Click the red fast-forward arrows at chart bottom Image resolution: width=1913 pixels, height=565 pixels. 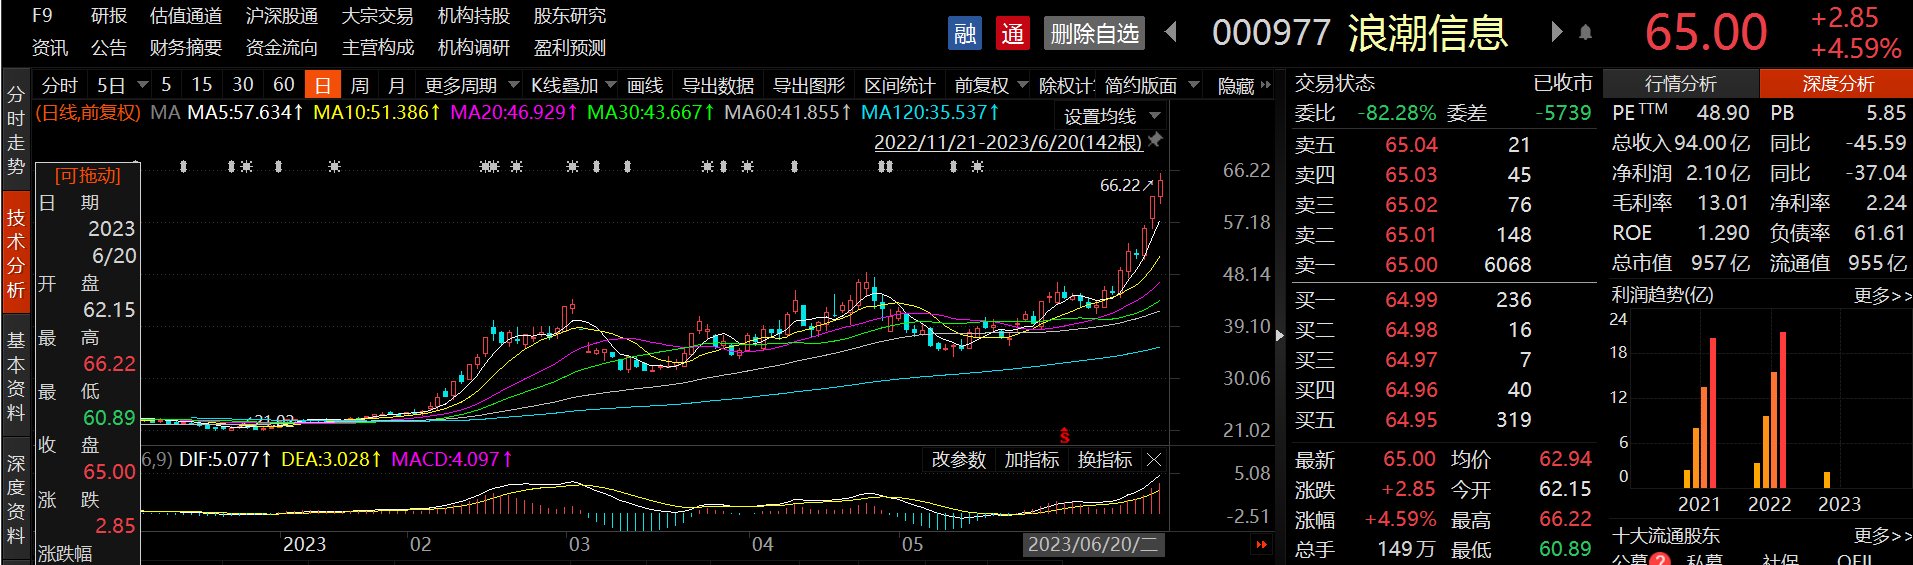[1262, 545]
